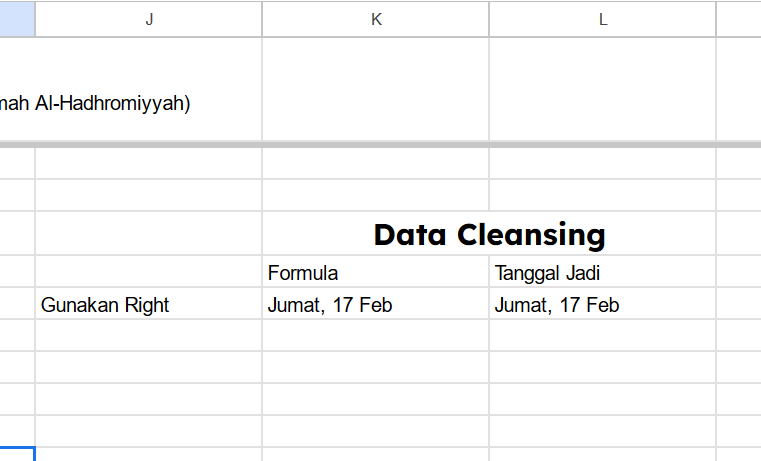Click the frozen row divider bar
Viewport: 761px width, 461px height.
(380, 145)
